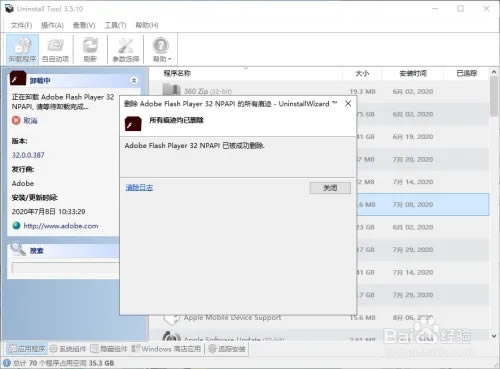Click the 15.6 MB size cell
Screen dimensions: 500x369
click(362, 318)
